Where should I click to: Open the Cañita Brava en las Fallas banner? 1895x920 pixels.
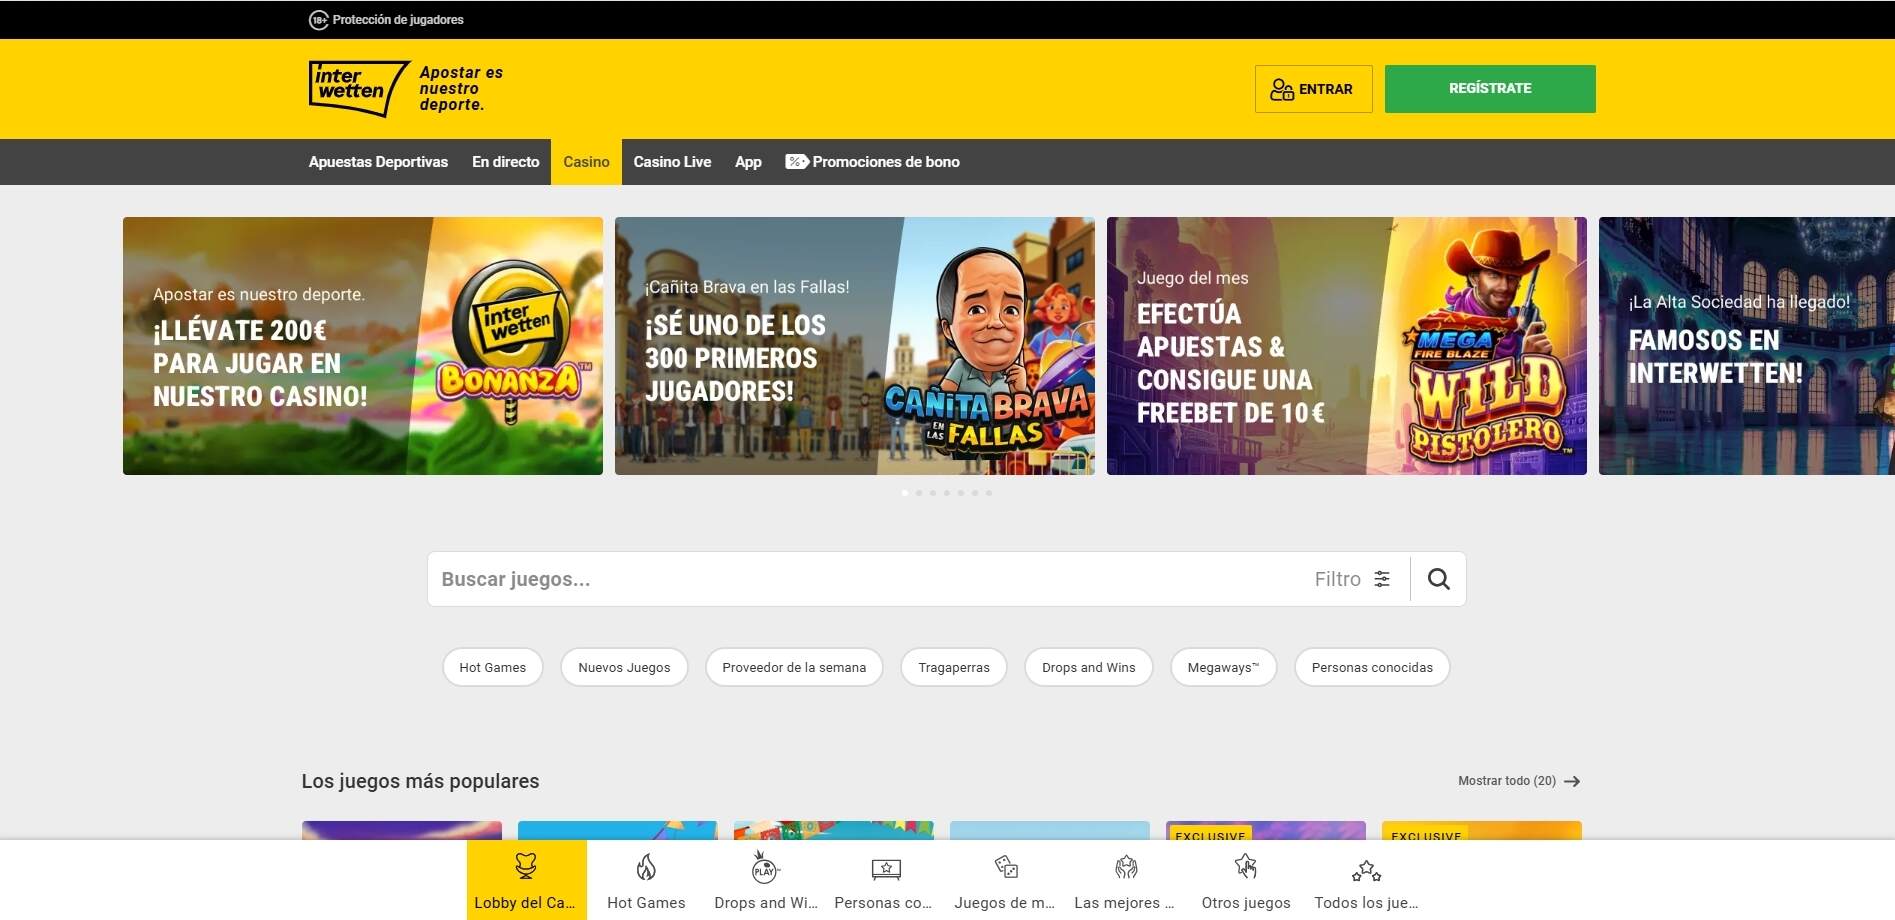855,346
